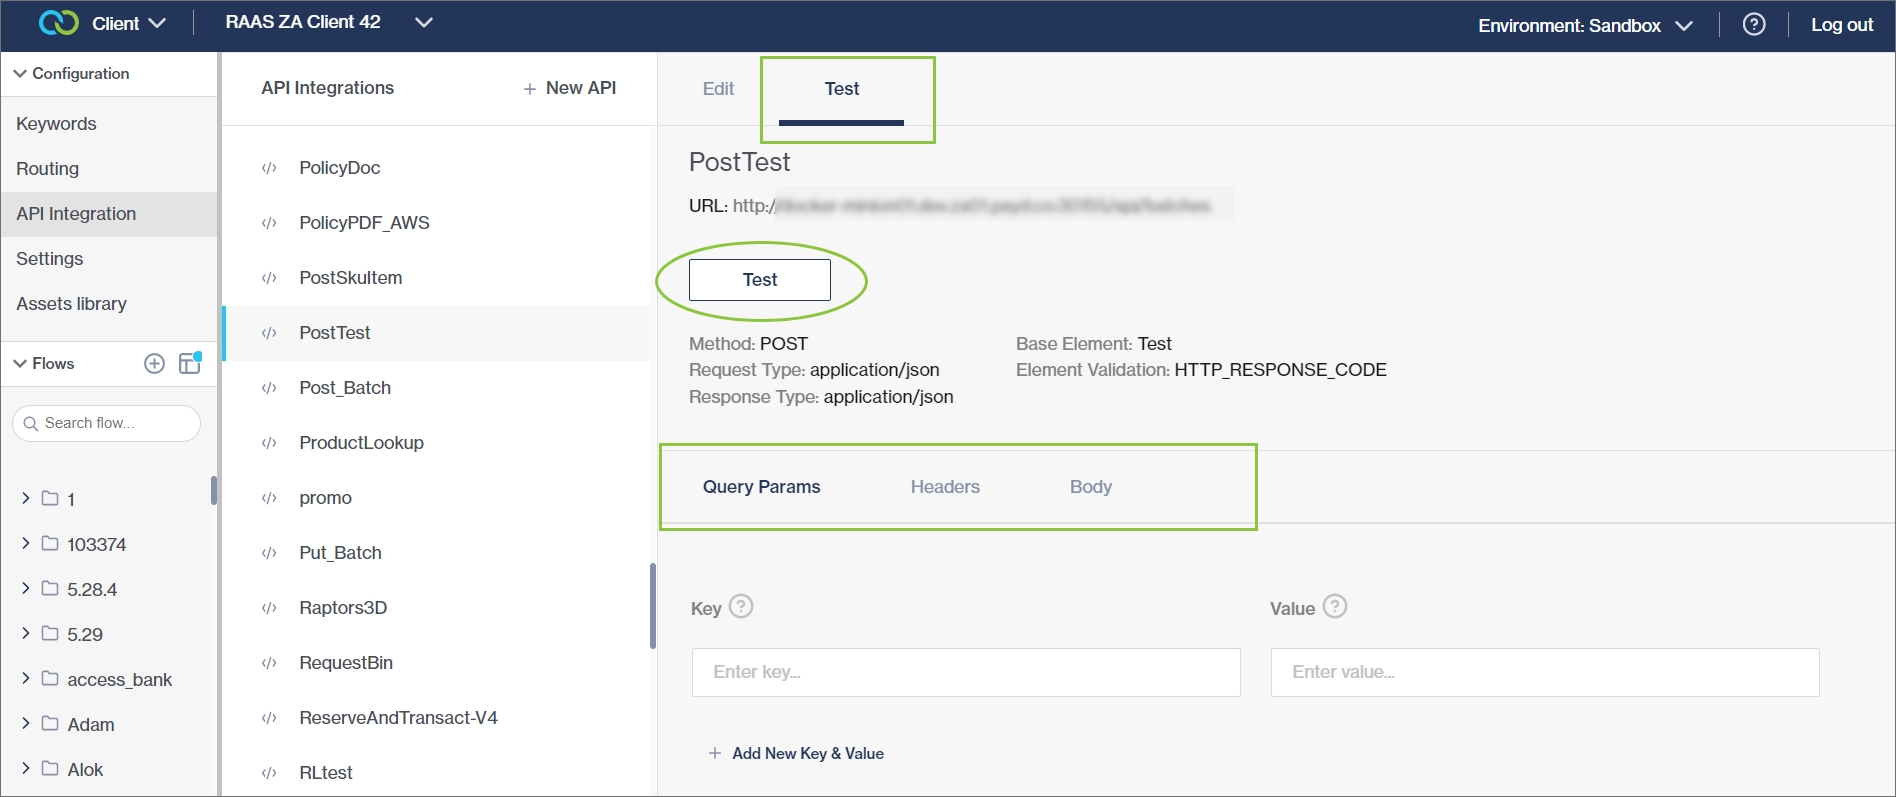Screen dimensions: 1896x797
Task: Click the code icon next to PolicyDoc
Action: point(269,168)
